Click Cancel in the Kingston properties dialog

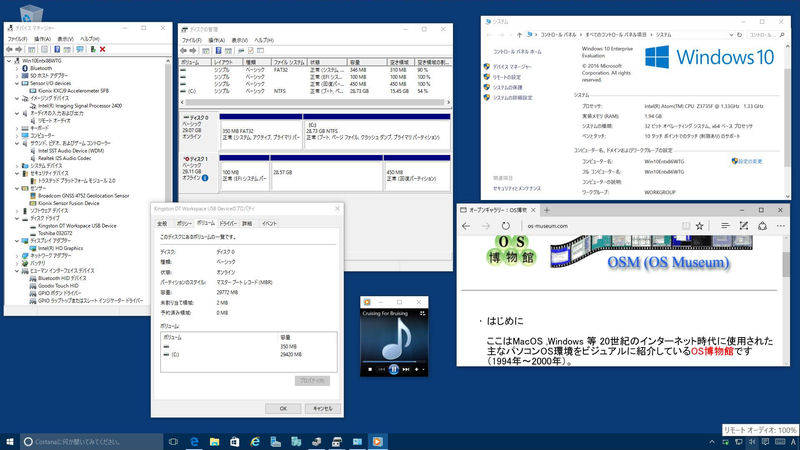point(322,408)
